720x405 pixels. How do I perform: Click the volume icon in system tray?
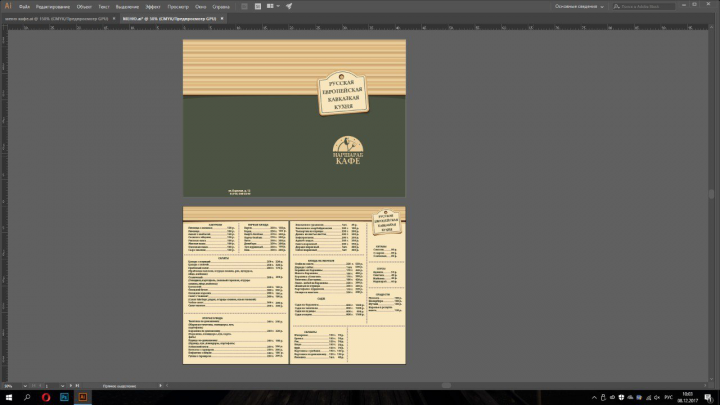coord(657,398)
